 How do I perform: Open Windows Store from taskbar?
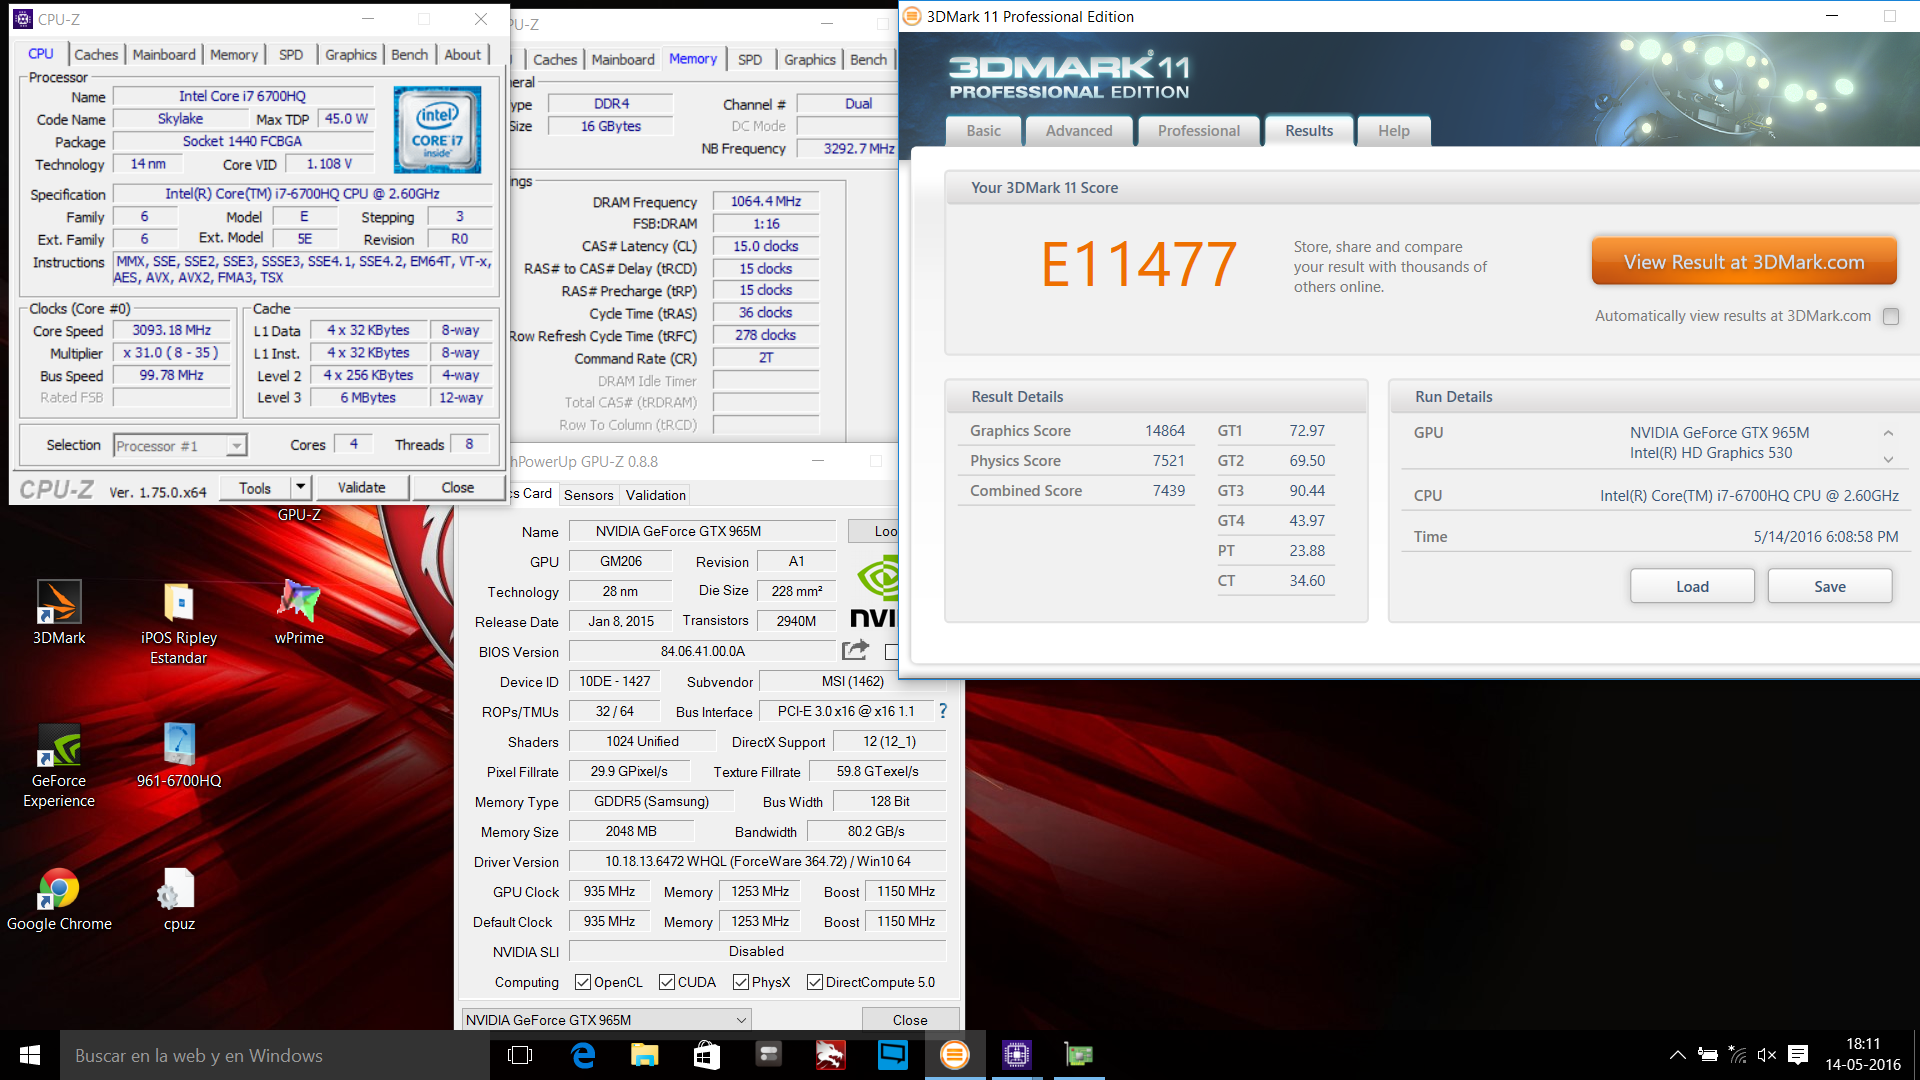click(x=707, y=1055)
